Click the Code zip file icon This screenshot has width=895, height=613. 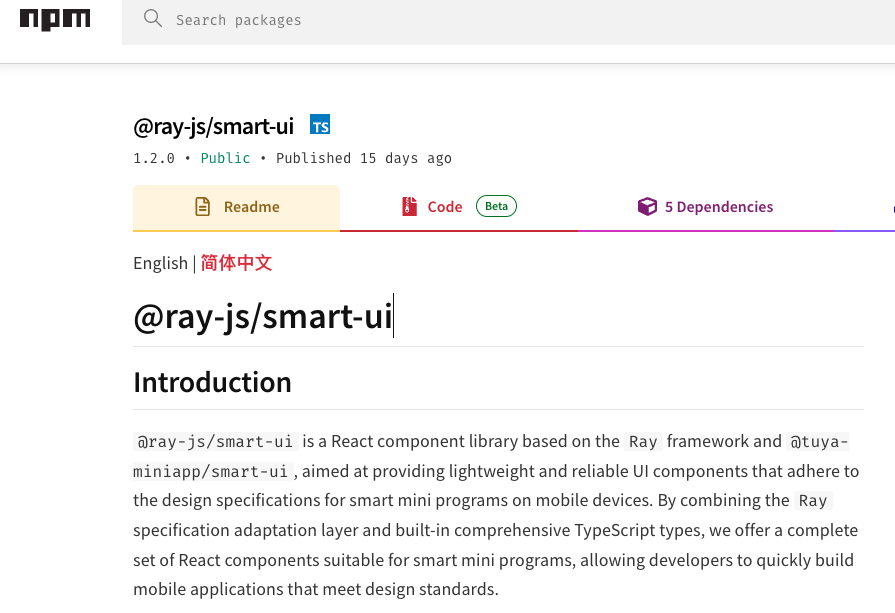click(409, 207)
